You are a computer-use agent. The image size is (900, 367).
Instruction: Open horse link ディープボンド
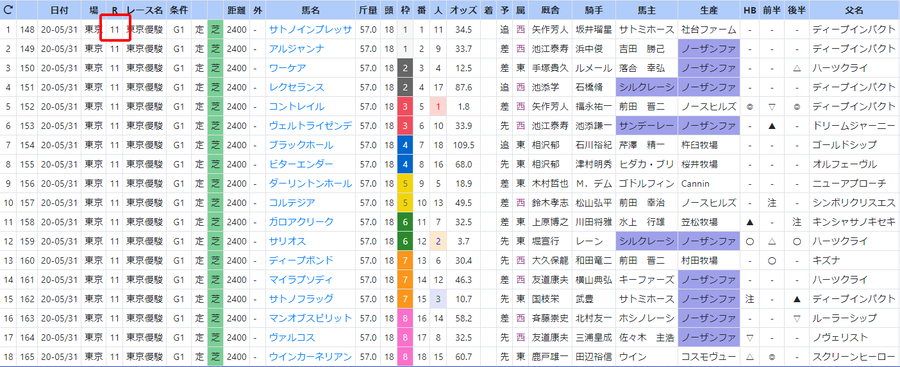tap(301, 260)
